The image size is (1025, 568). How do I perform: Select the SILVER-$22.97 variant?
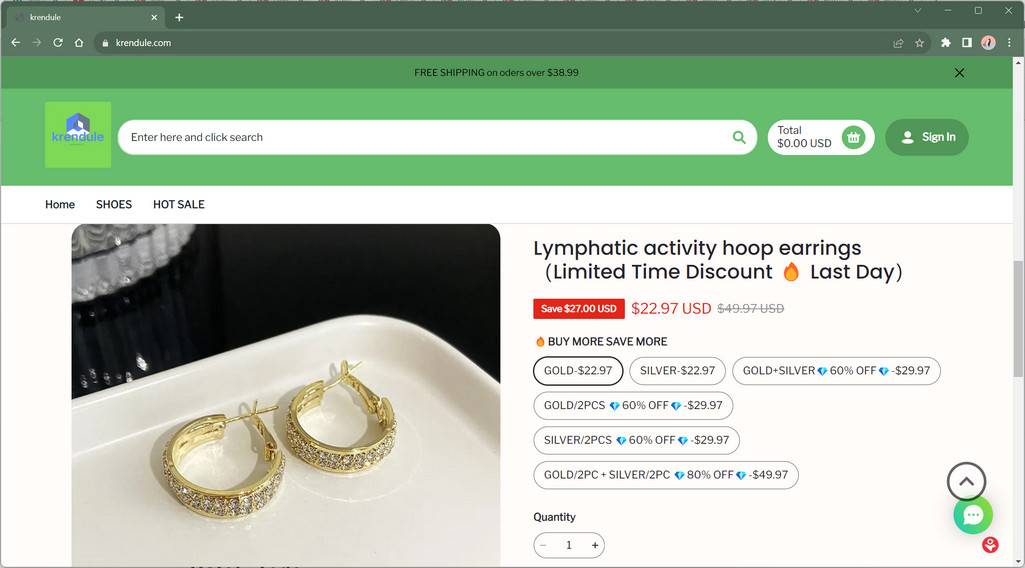point(677,371)
